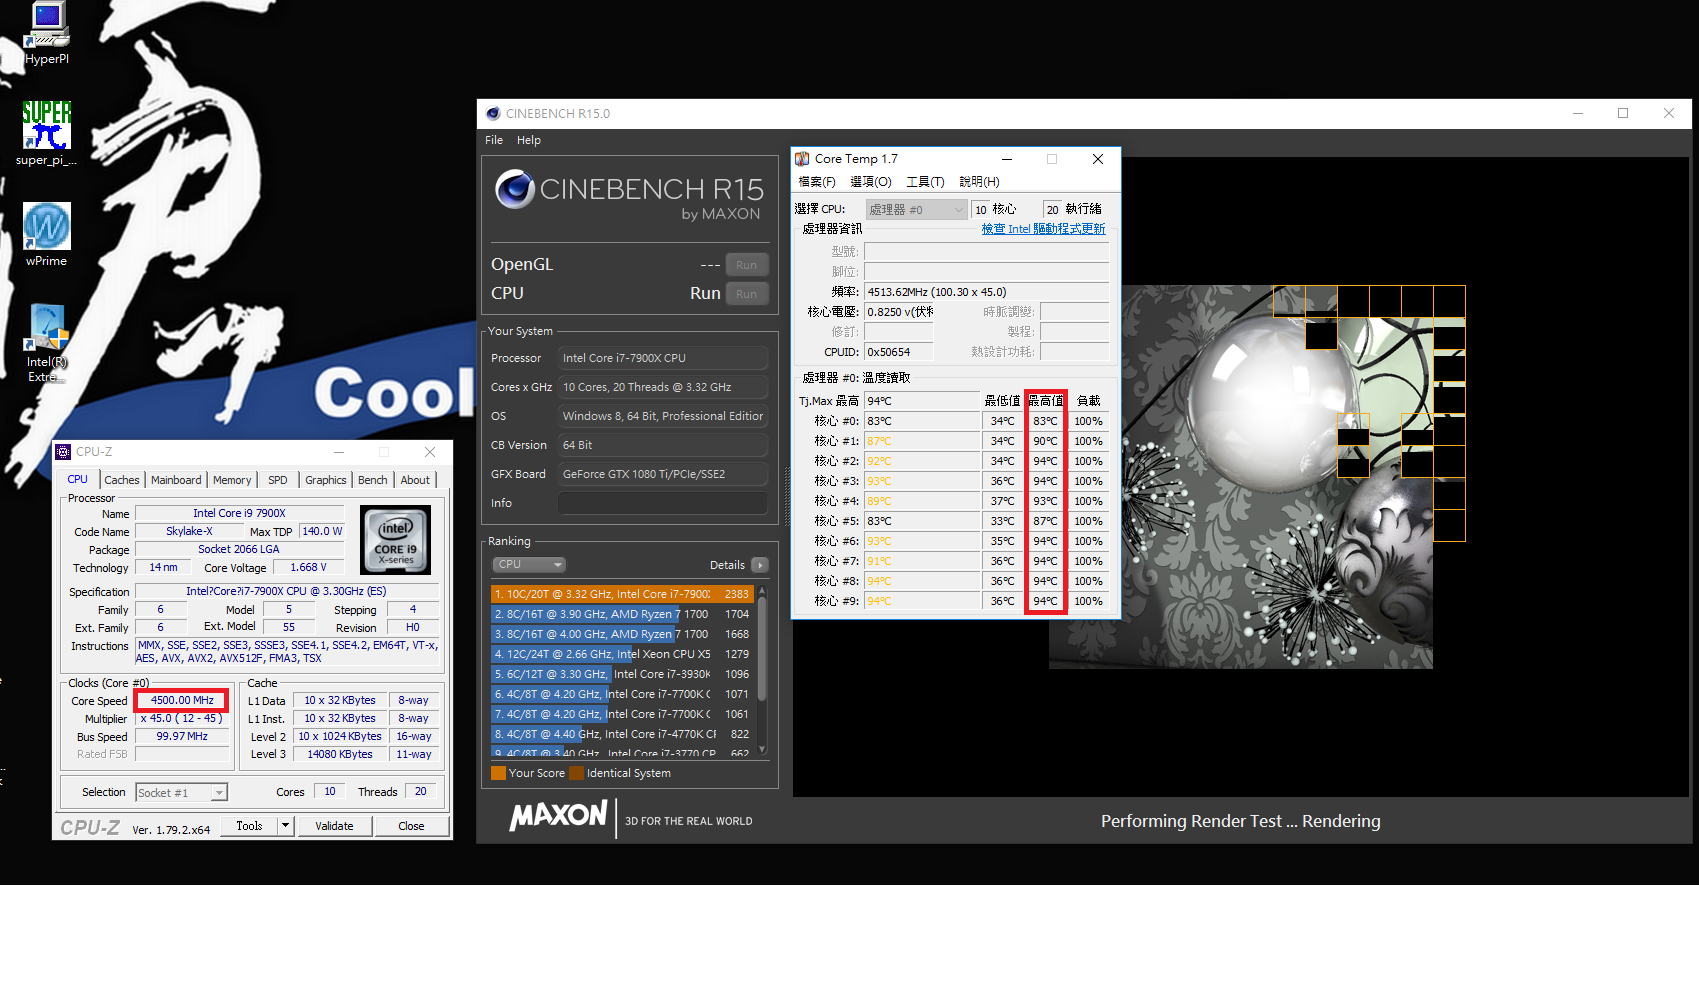1699x988 pixels.
Task: Click the Processor field Intel Core i7-7900X CPU
Action: click(x=663, y=358)
